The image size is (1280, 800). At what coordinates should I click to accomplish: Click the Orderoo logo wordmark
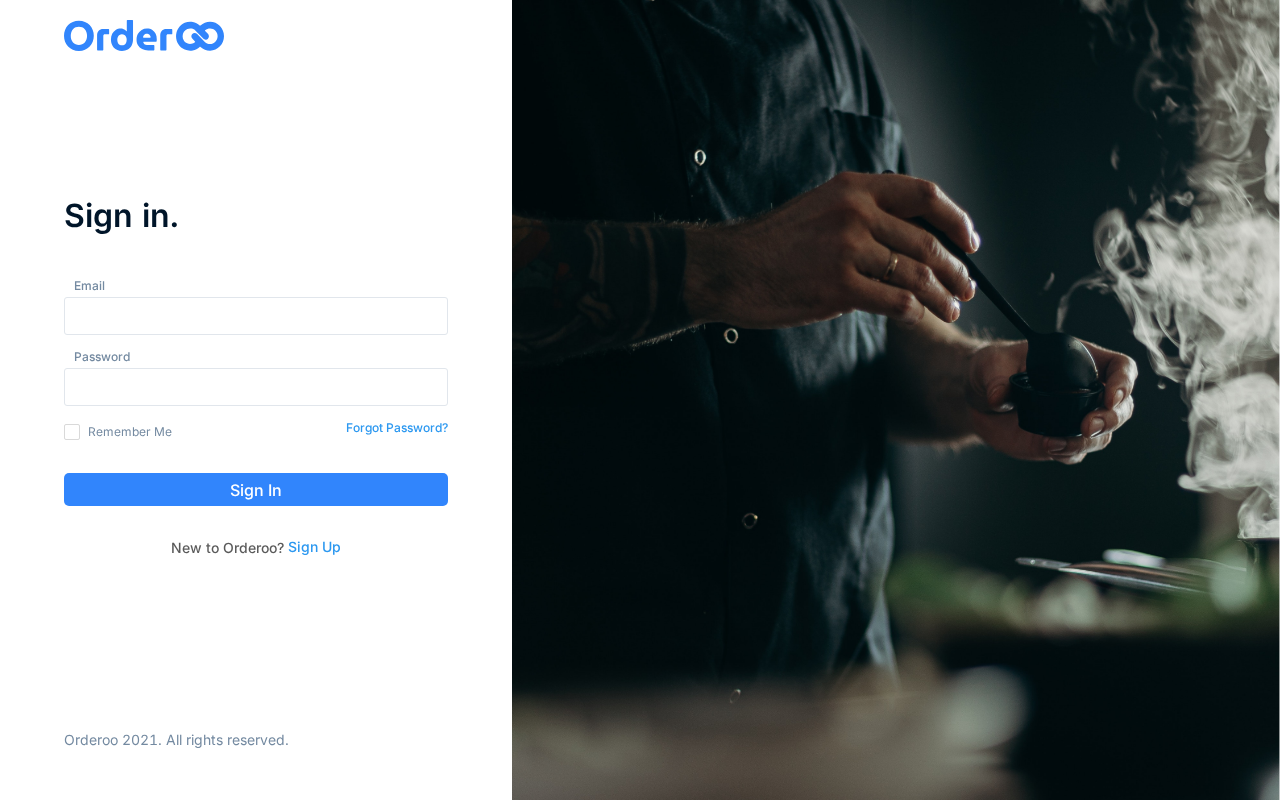tap(144, 36)
